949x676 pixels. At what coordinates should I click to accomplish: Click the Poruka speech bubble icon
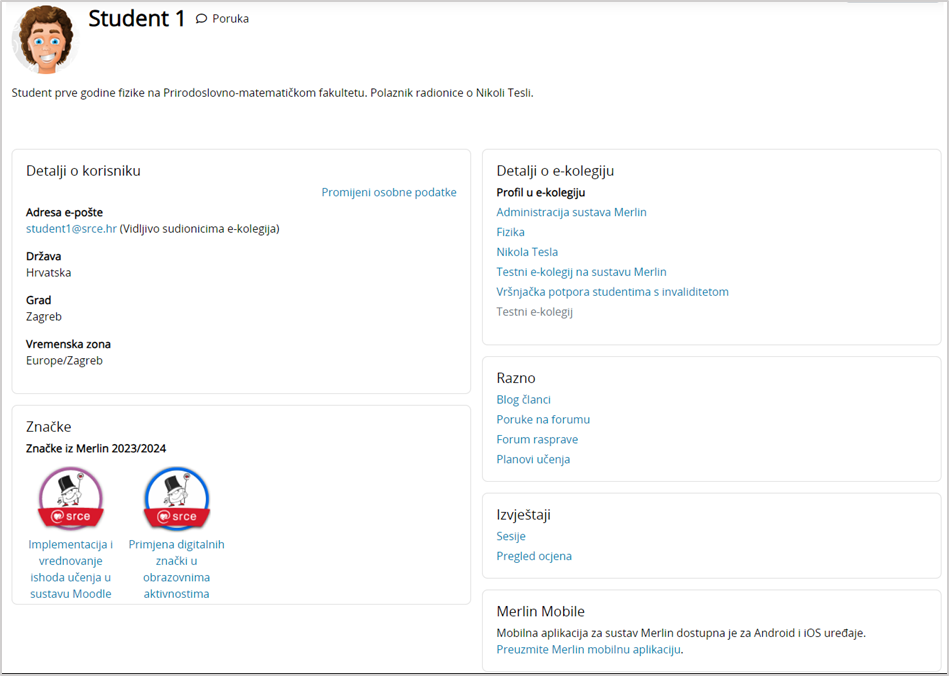tap(201, 19)
